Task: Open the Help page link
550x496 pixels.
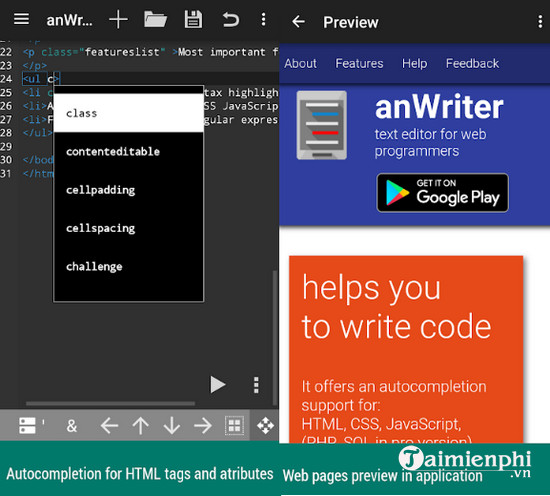Action: point(414,63)
